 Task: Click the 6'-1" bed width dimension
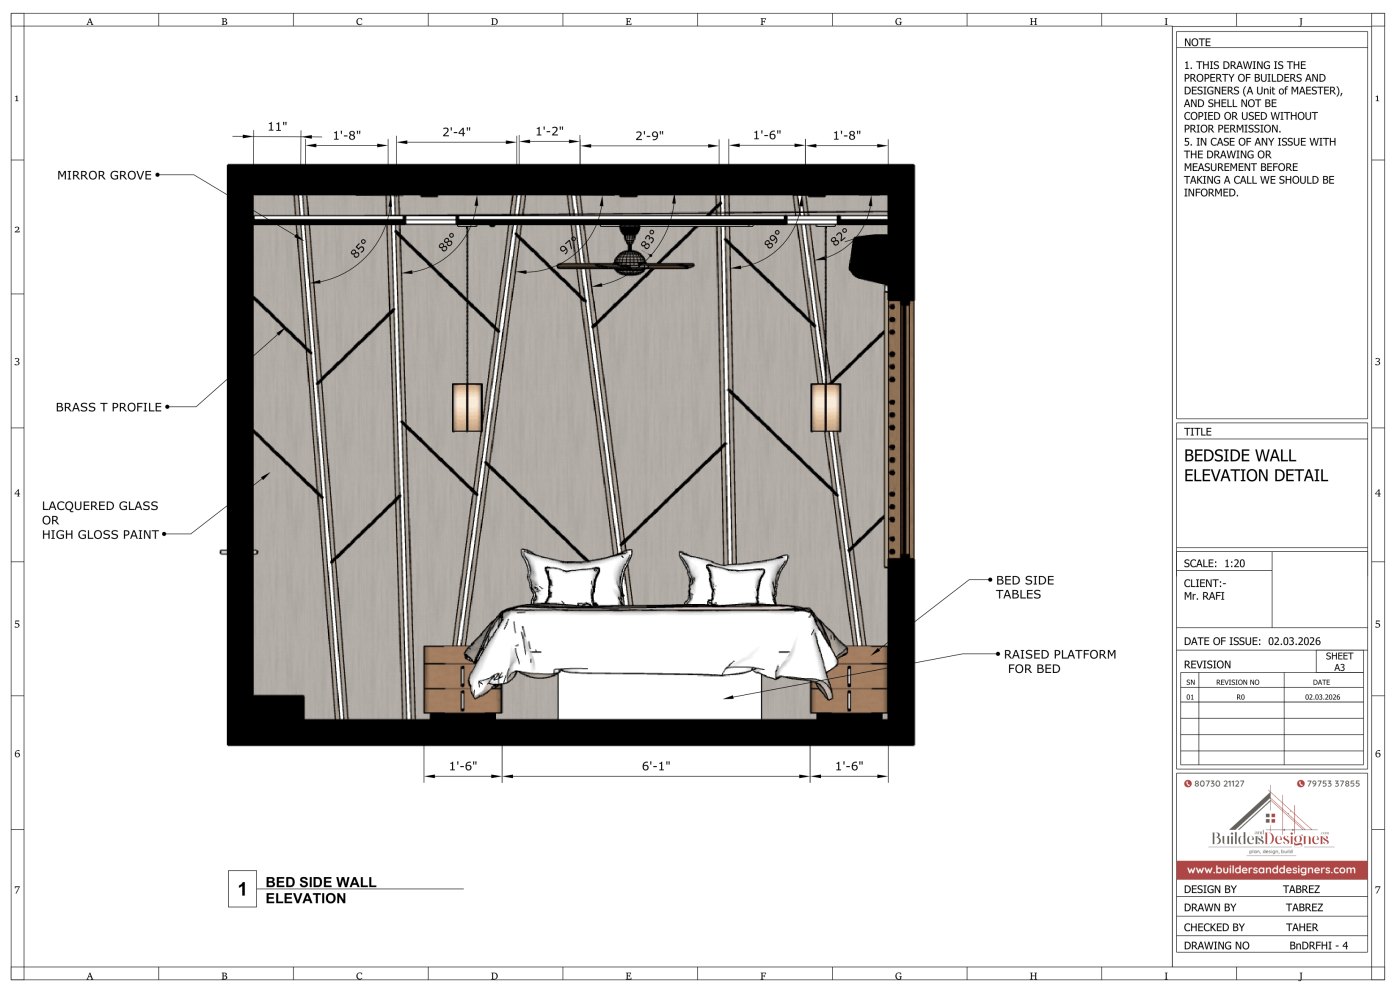655,766
